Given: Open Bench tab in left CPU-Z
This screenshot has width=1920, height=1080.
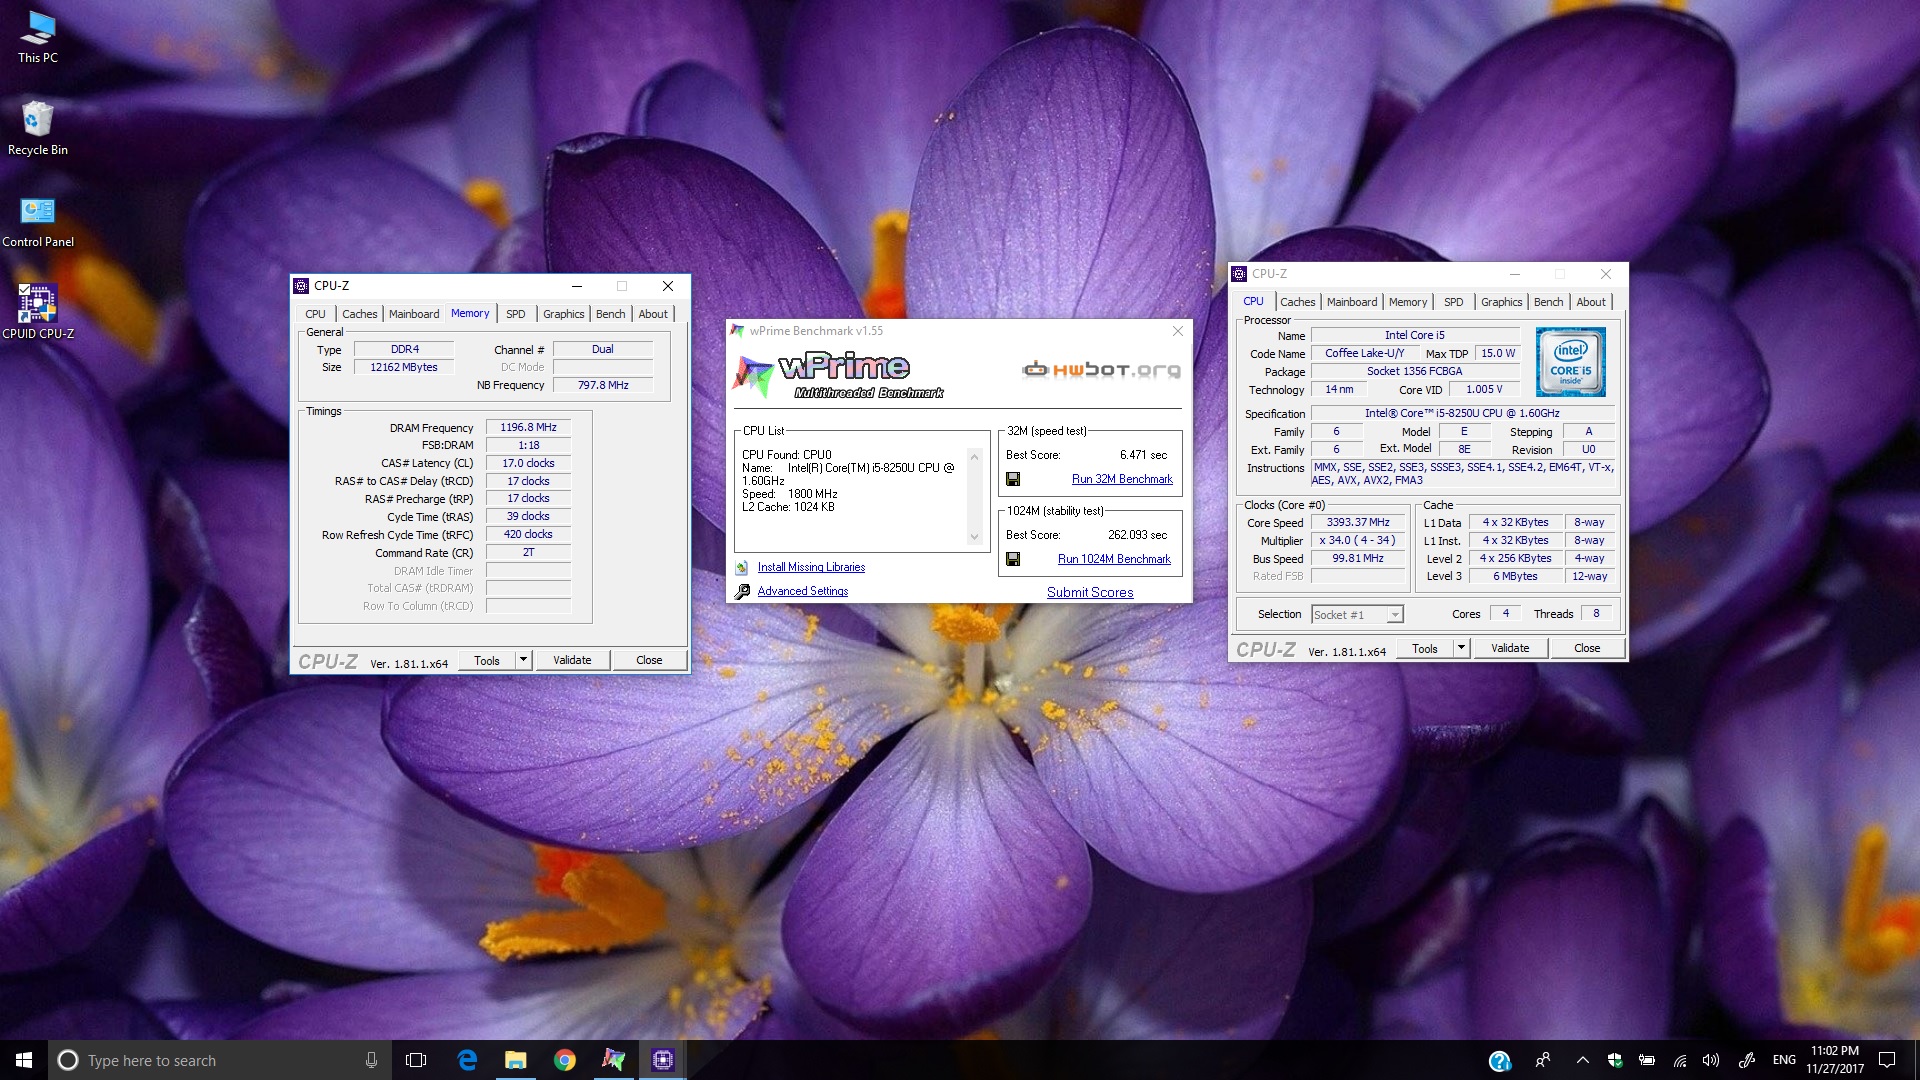Looking at the screenshot, I should pos(610,314).
